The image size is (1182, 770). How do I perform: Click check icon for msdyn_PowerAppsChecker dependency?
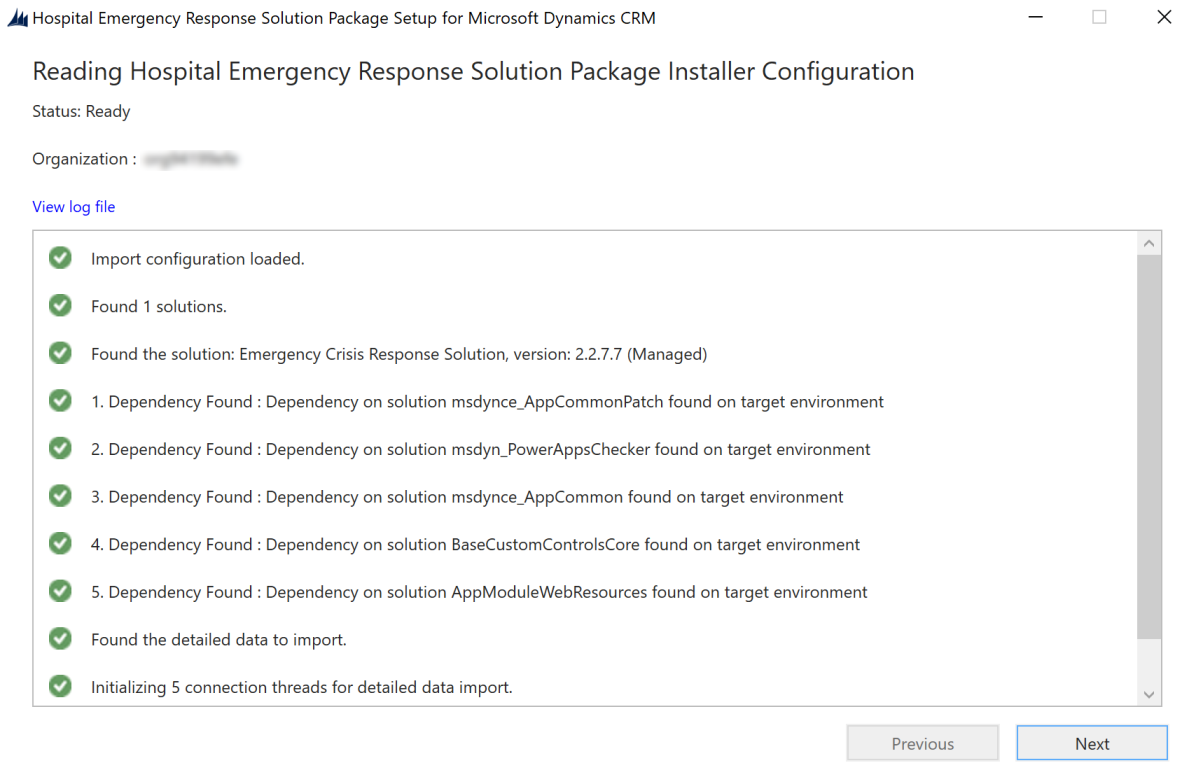coord(61,449)
